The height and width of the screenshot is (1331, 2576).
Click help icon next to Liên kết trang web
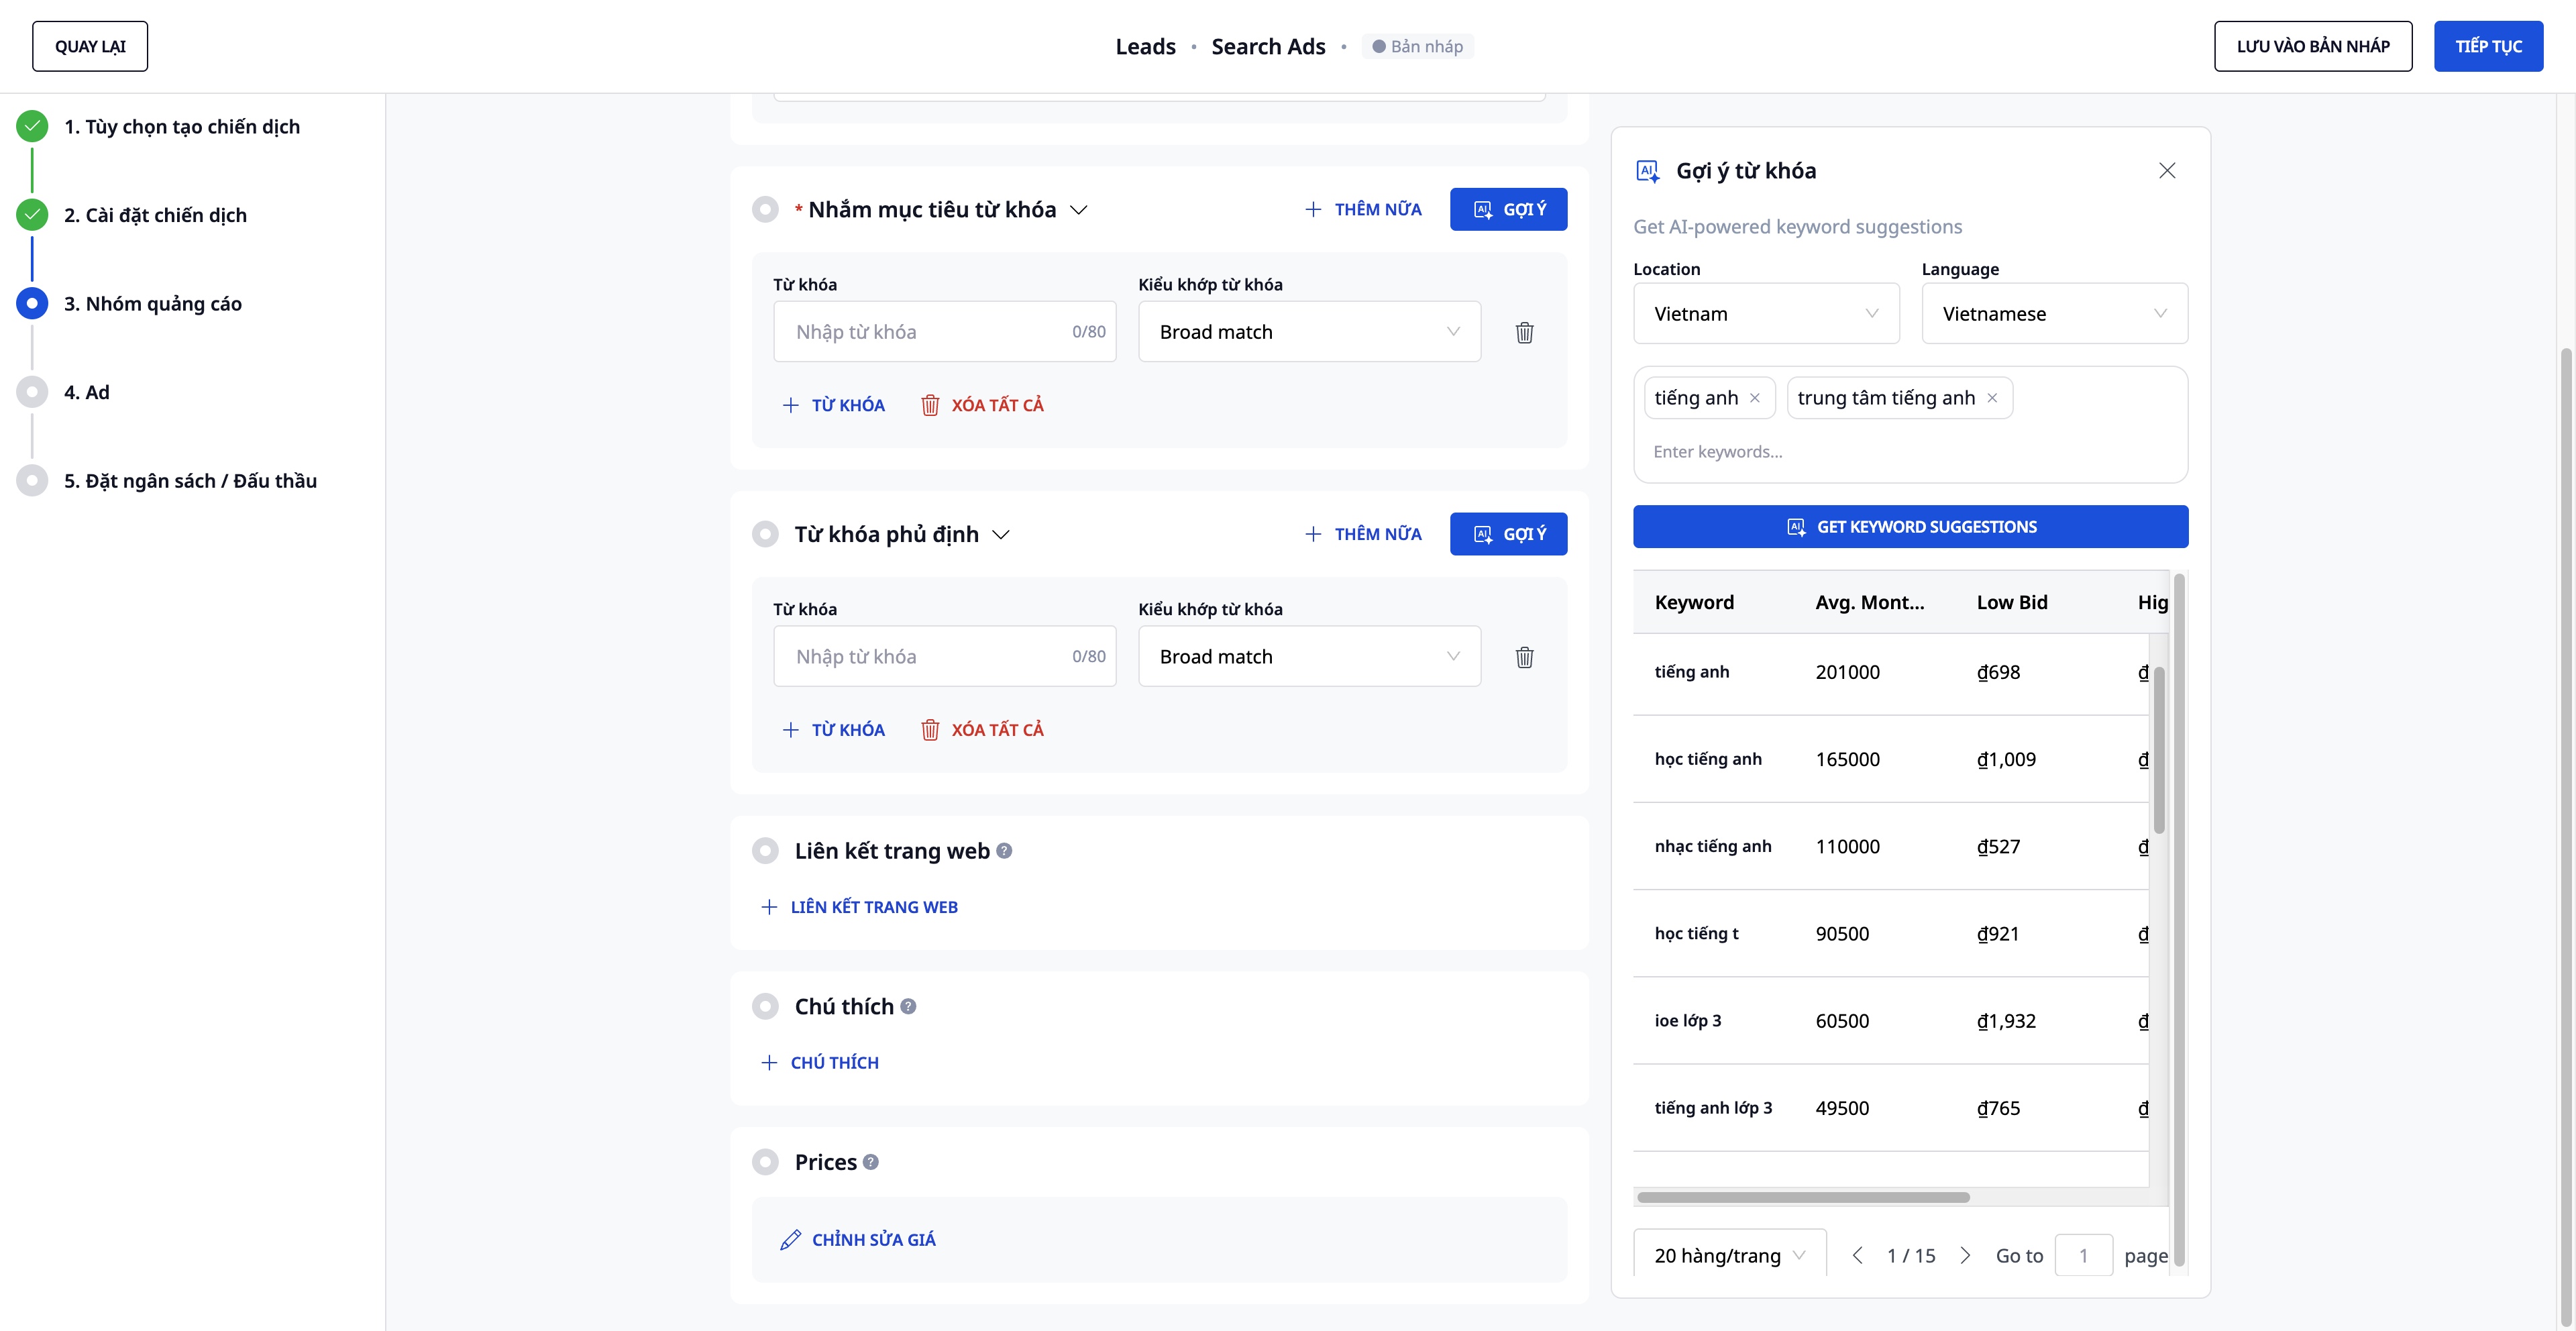point(1004,851)
